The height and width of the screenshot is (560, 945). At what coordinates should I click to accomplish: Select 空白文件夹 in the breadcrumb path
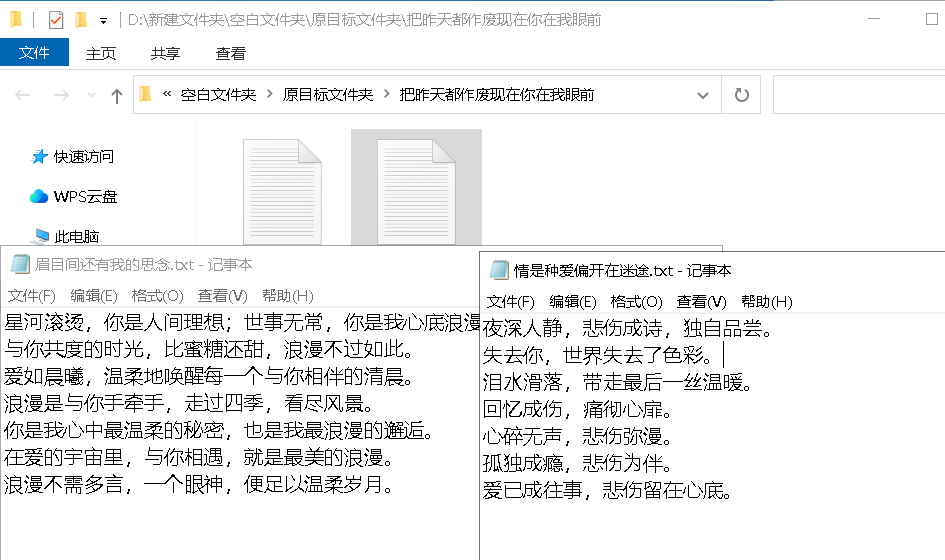218,95
